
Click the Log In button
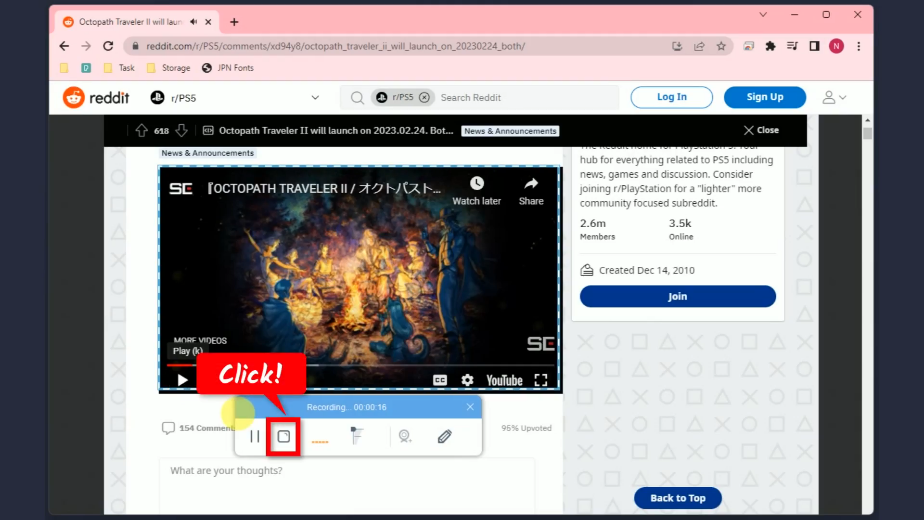click(x=671, y=97)
